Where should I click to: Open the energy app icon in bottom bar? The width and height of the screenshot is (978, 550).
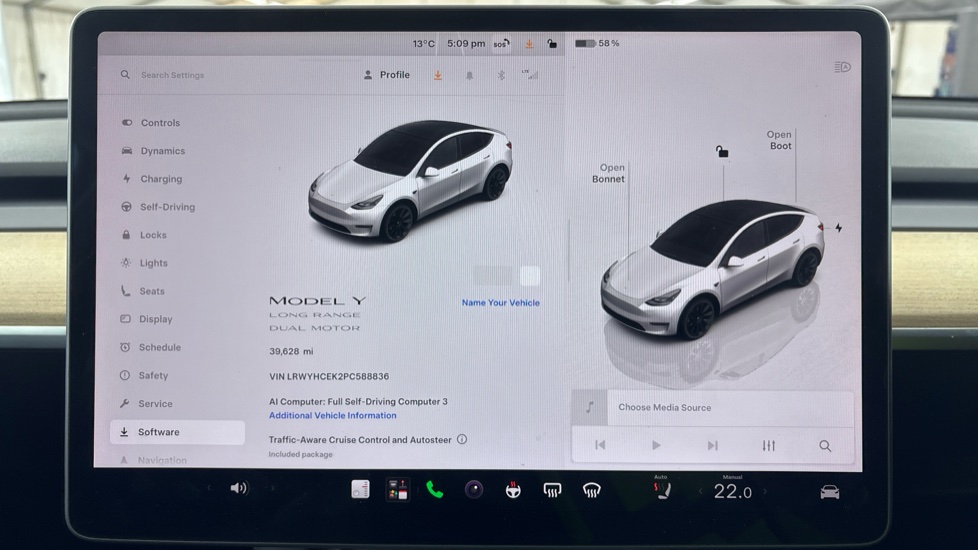(361, 490)
